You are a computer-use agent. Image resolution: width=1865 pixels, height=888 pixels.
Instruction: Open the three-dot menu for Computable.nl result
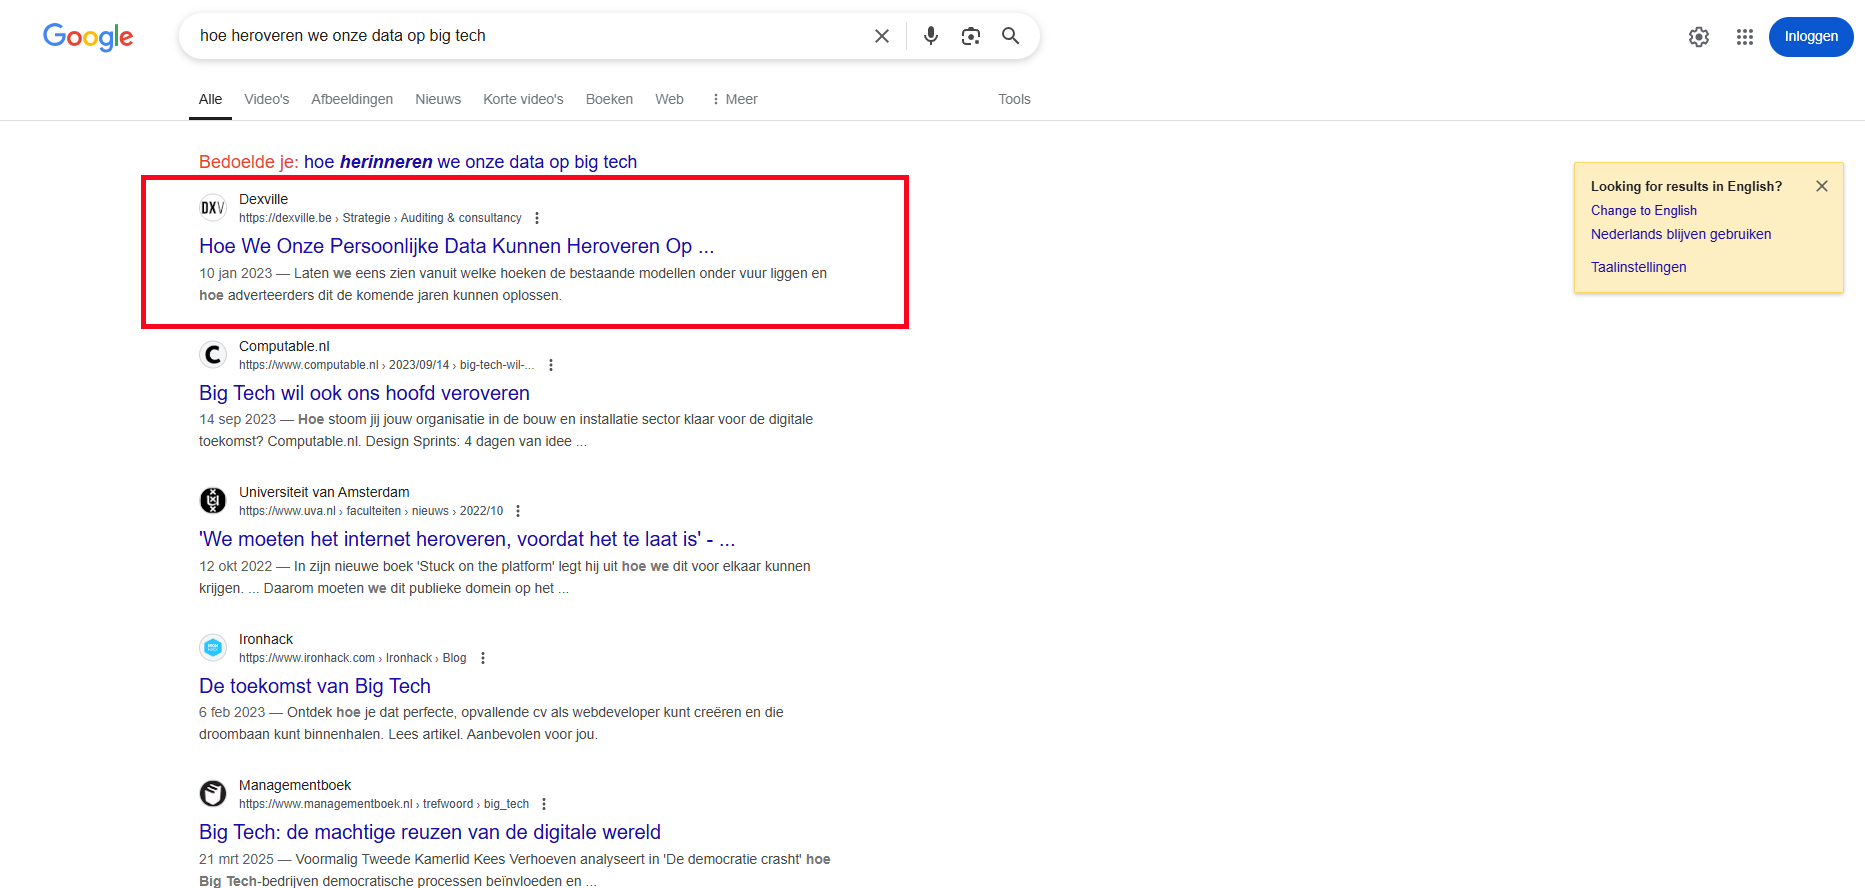click(x=551, y=365)
